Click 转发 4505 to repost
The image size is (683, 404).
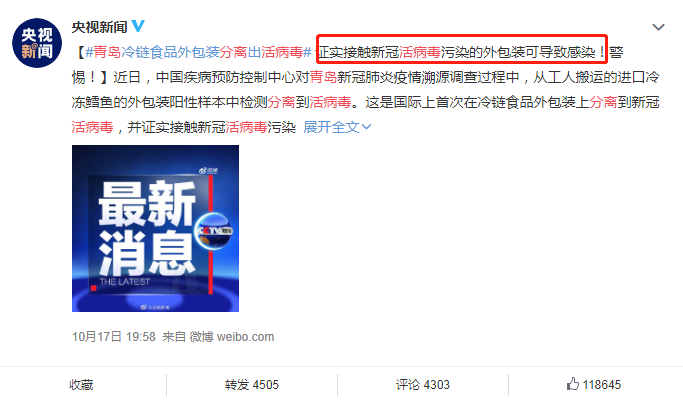coord(252,385)
